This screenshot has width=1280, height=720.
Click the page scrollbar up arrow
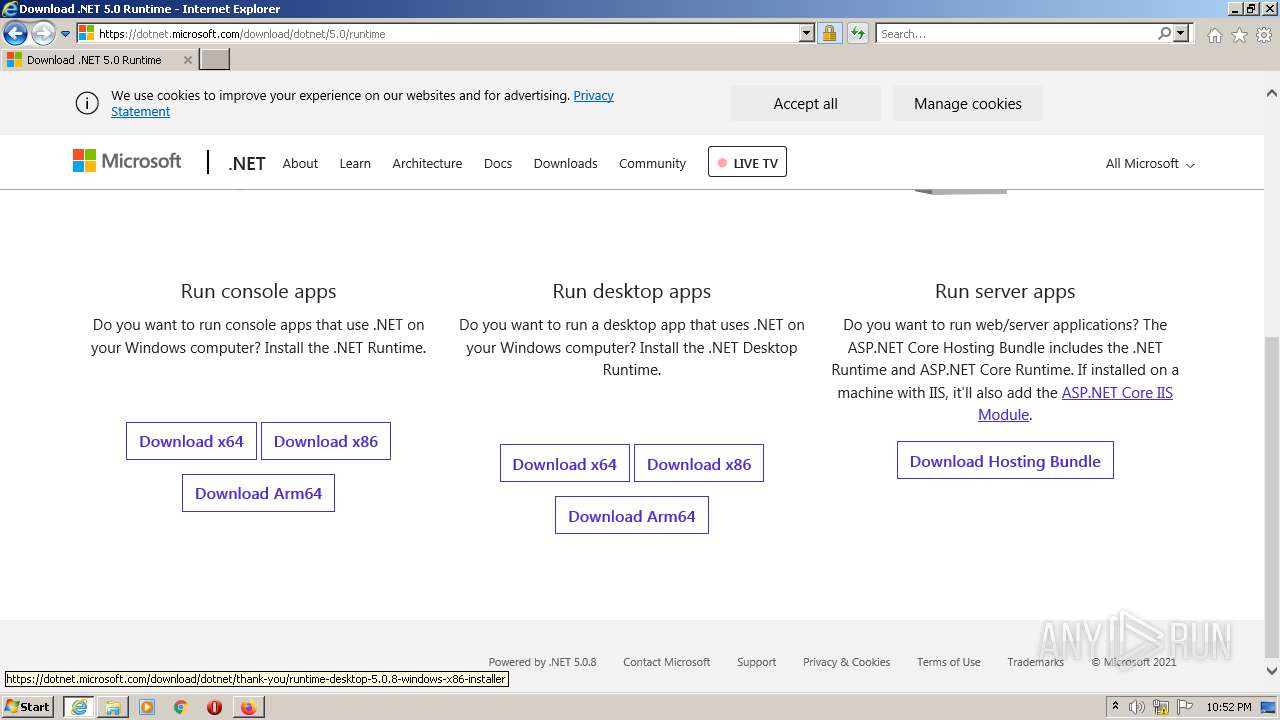pyautogui.click(x=1272, y=92)
